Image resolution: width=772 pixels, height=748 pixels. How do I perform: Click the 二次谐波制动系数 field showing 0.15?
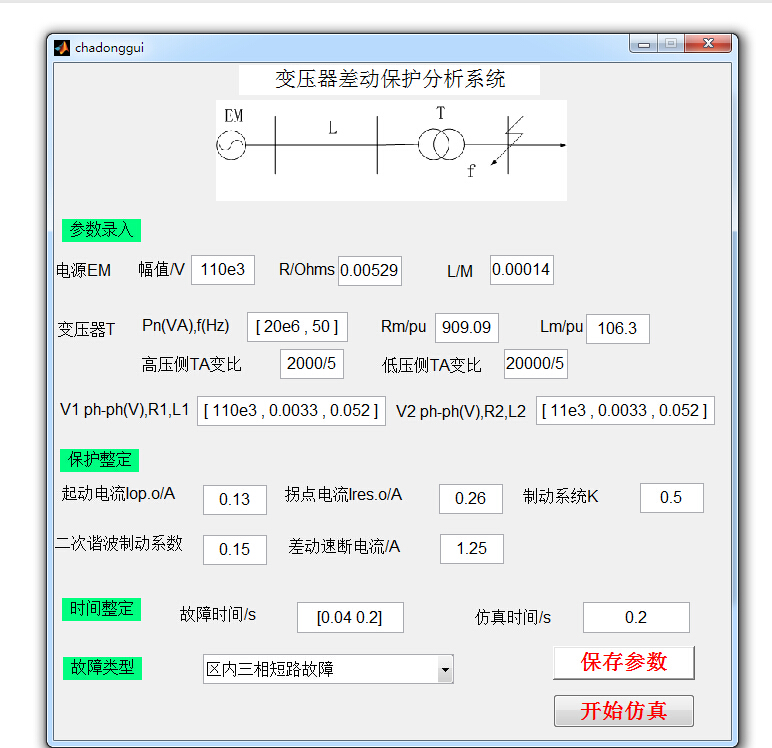[x=235, y=550]
